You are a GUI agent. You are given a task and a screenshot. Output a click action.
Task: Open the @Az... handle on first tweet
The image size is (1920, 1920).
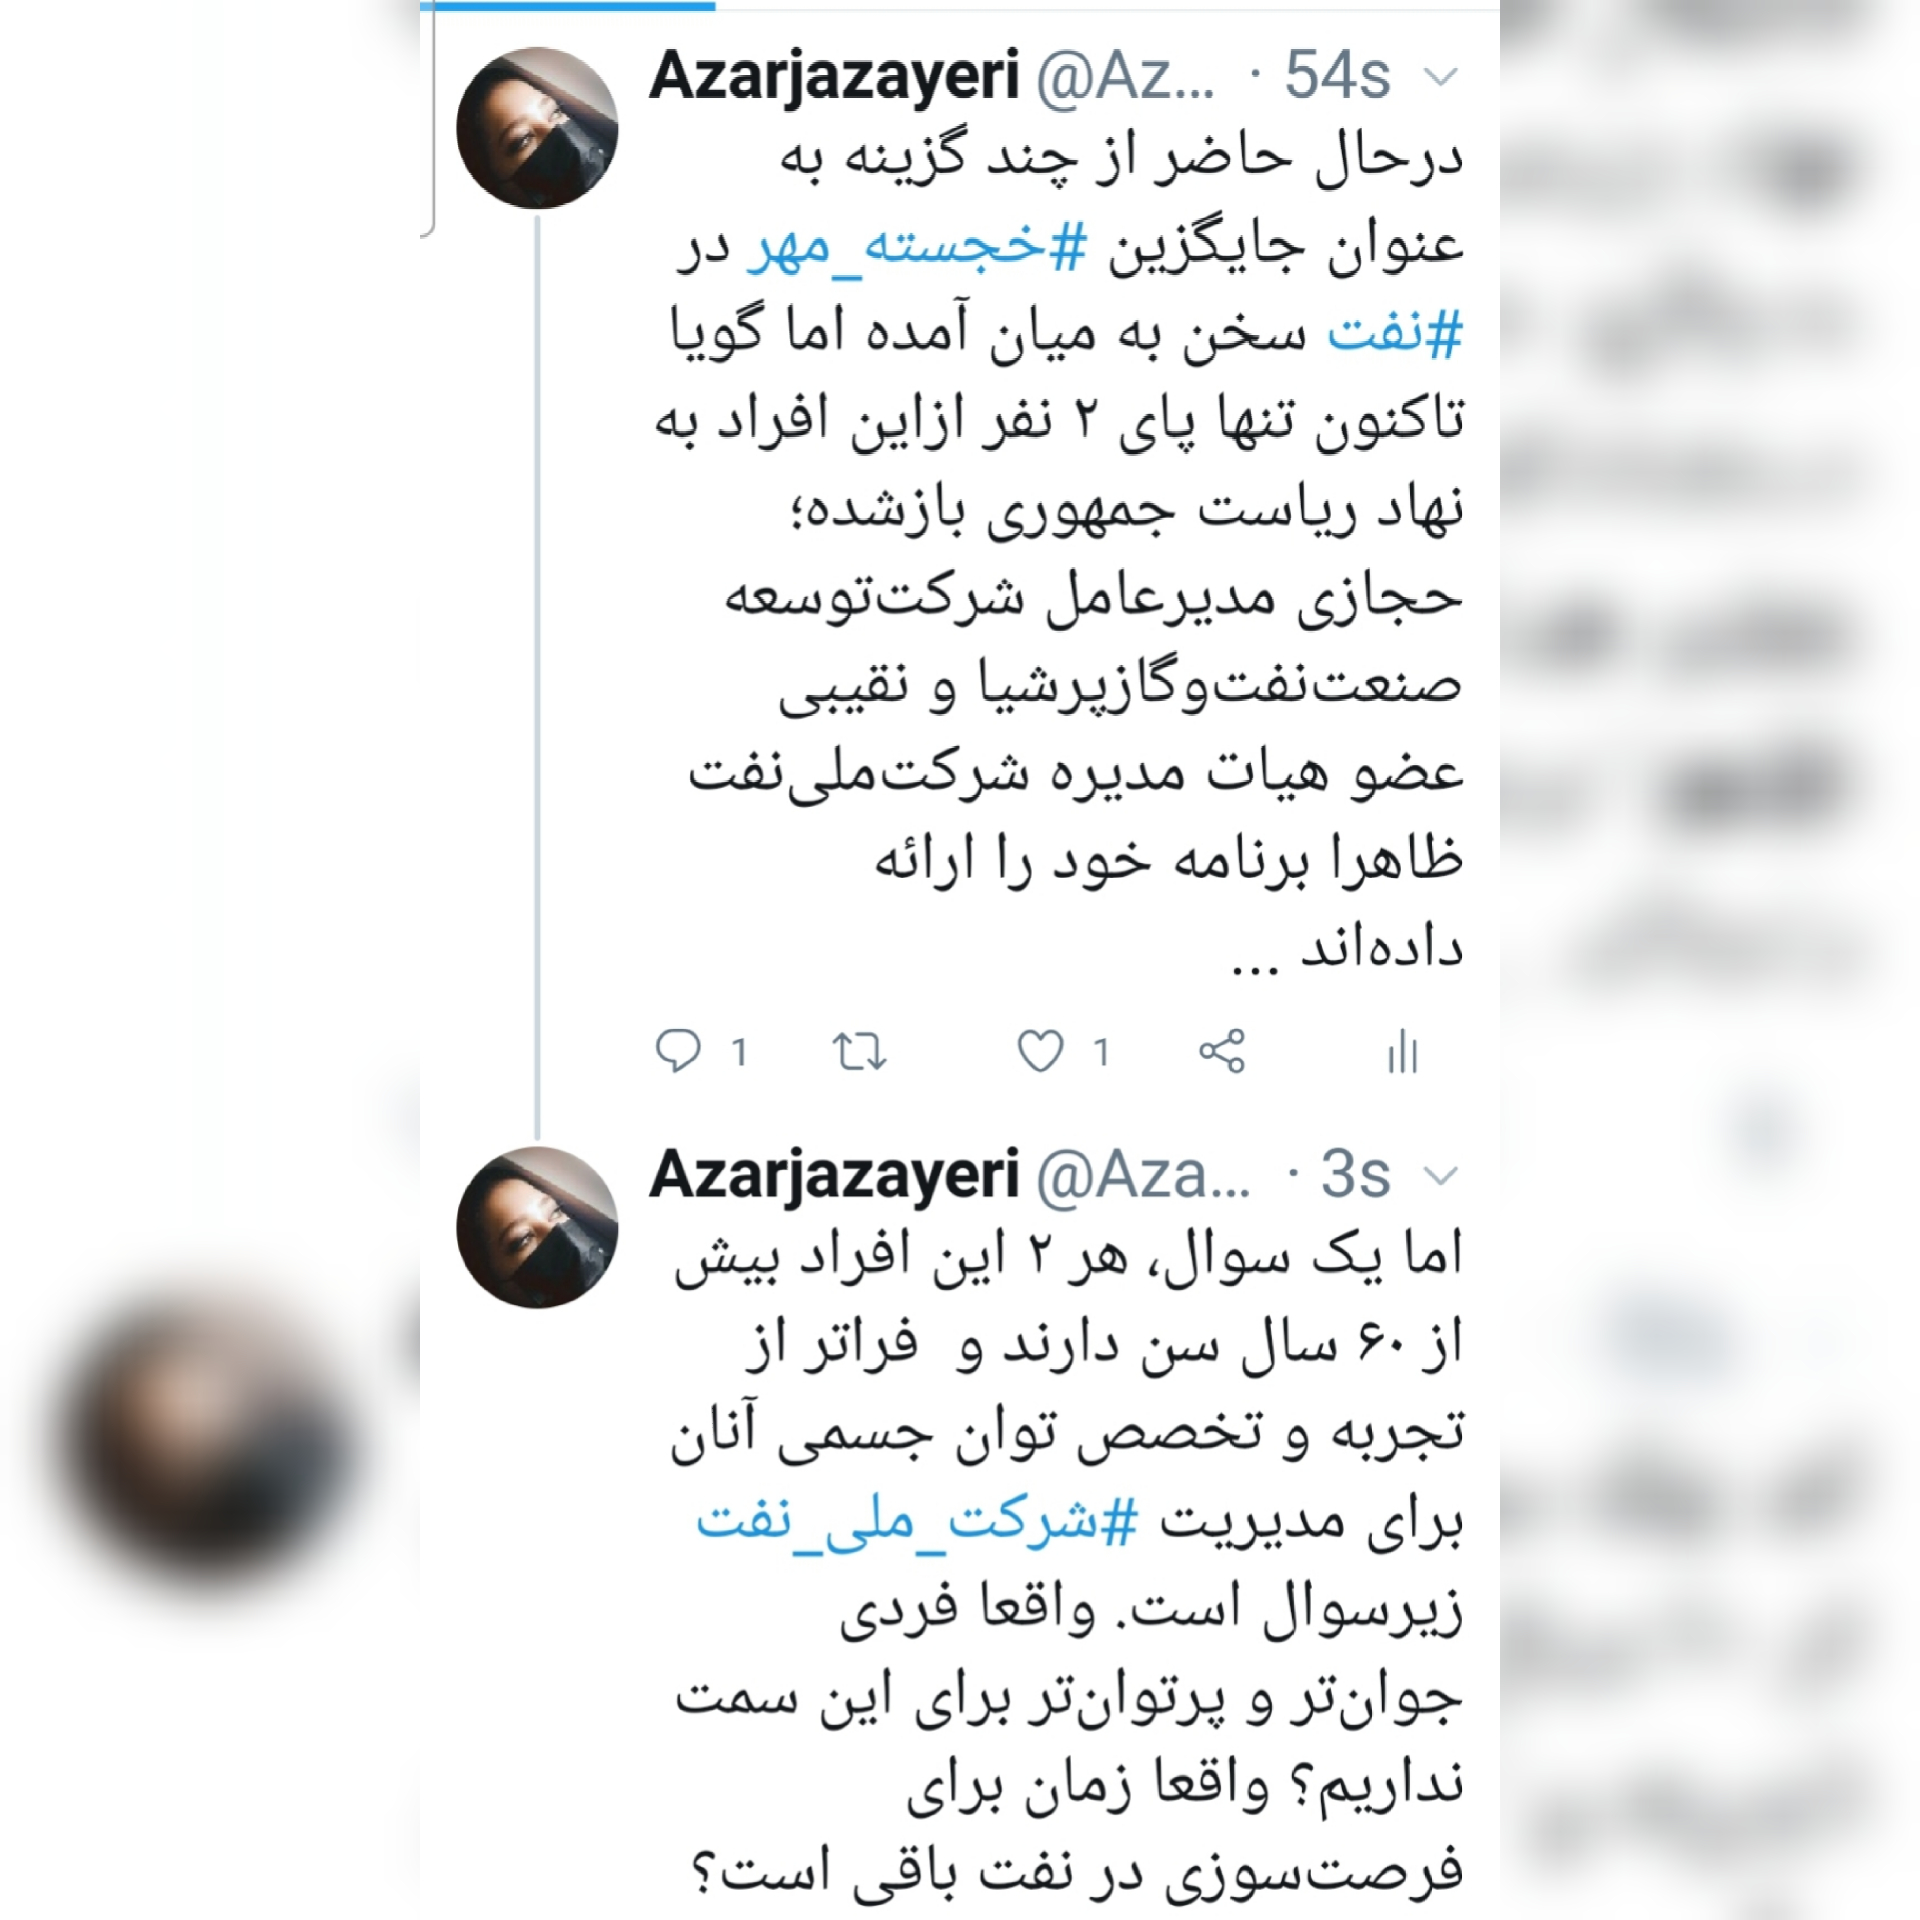1126,77
